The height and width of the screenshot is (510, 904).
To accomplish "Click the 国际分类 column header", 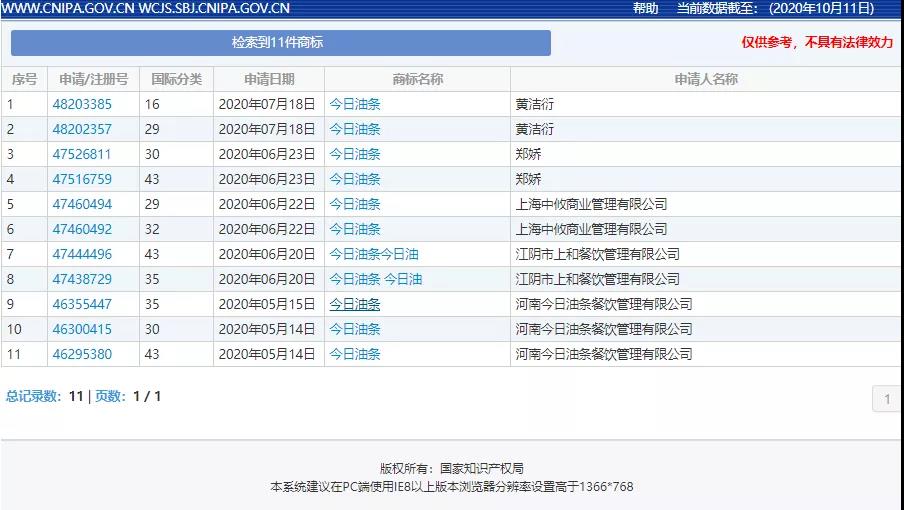I will coord(176,79).
